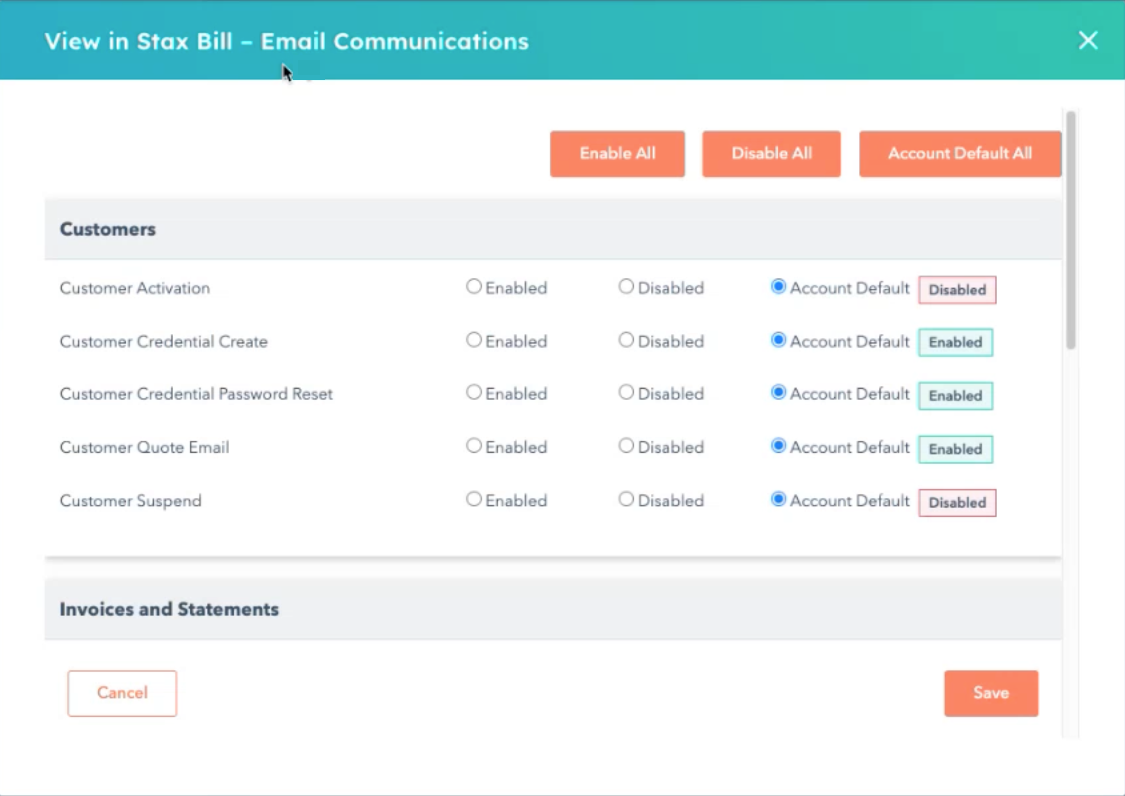Disable the Customer Quote Email option
Image resolution: width=1125 pixels, height=796 pixels.
pos(626,446)
